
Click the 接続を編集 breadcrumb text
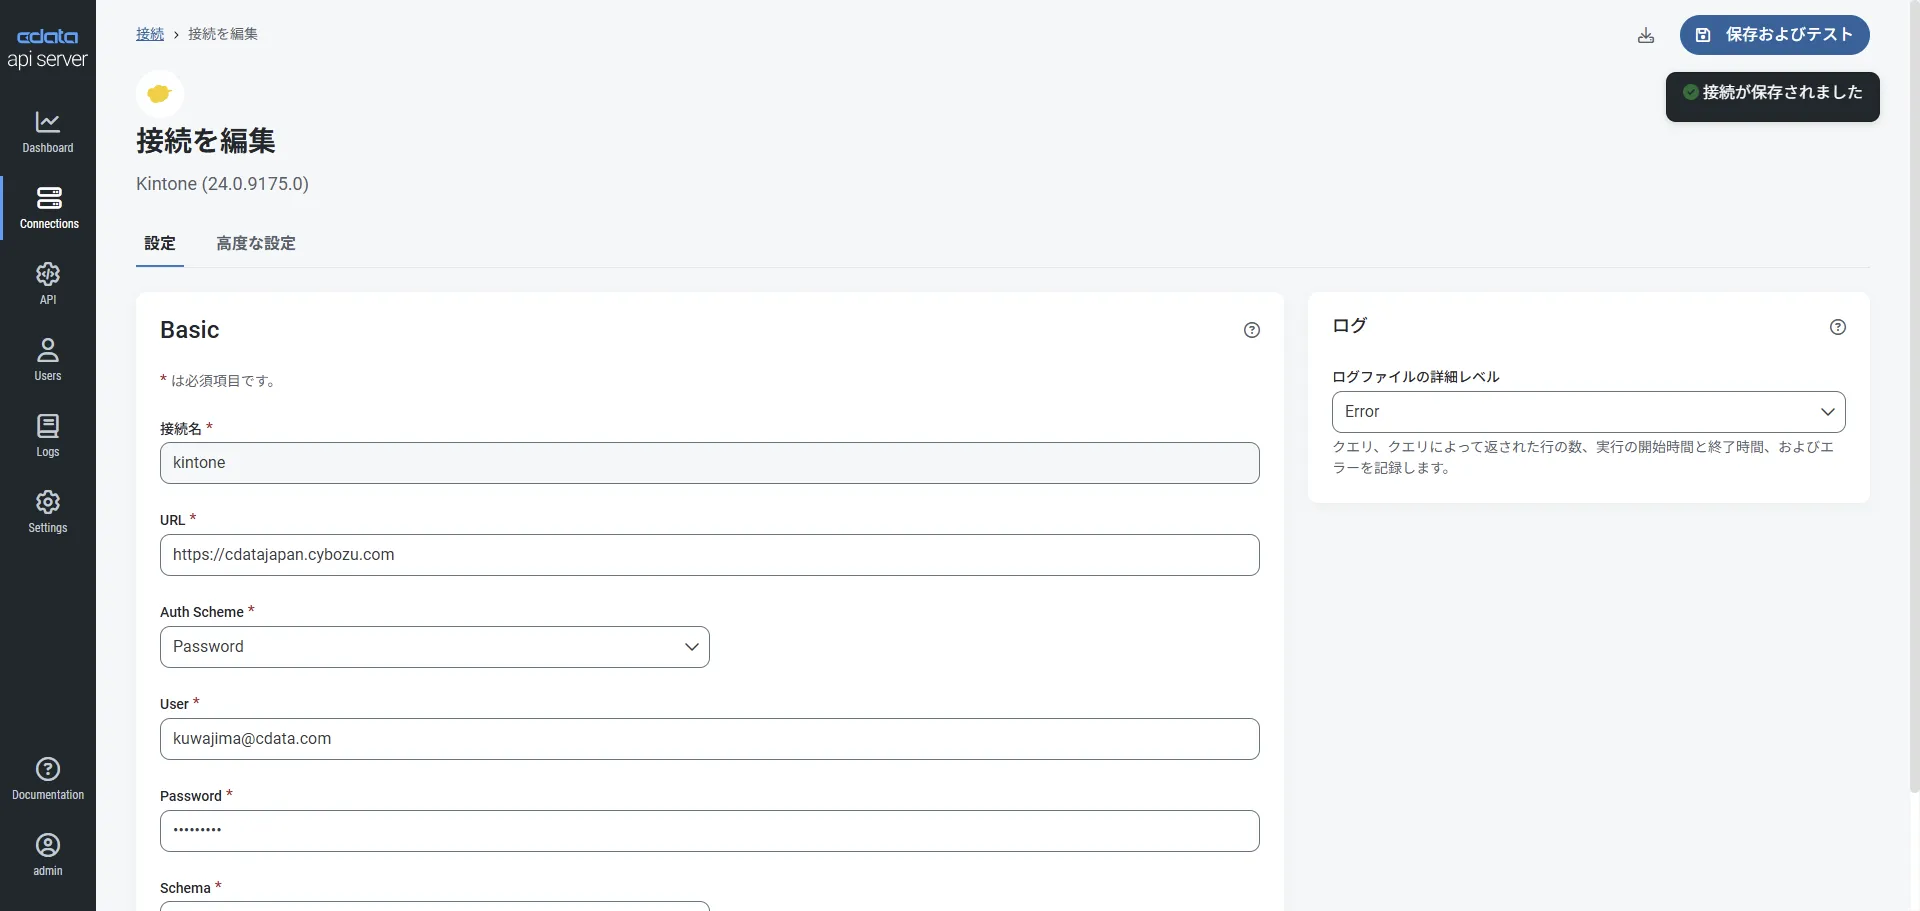[x=223, y=34]
